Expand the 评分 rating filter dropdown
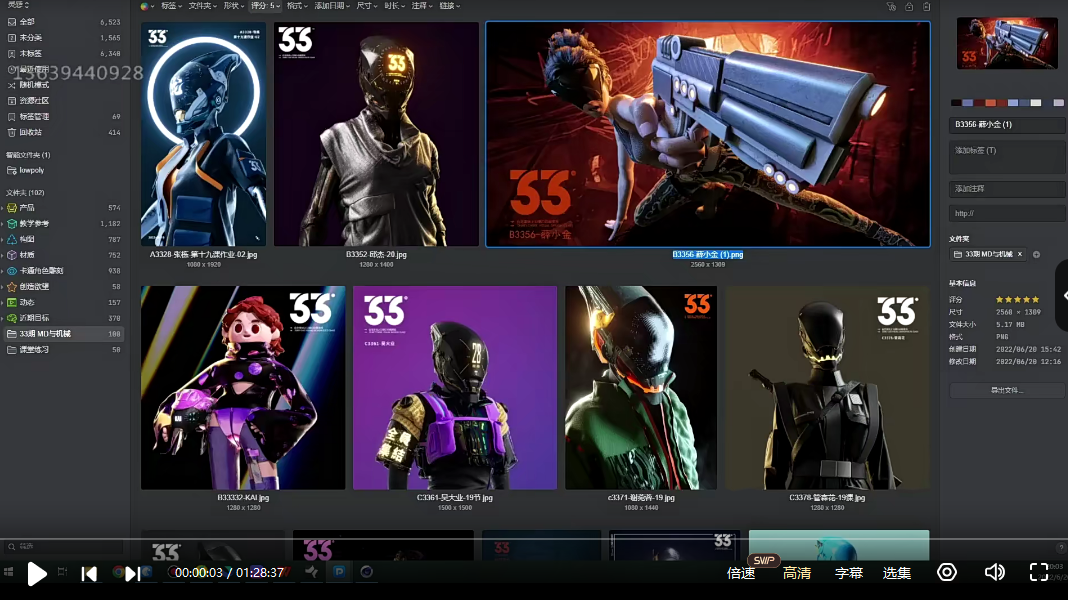The width and height of the screenshot is (1068, 600). point(265,6)
